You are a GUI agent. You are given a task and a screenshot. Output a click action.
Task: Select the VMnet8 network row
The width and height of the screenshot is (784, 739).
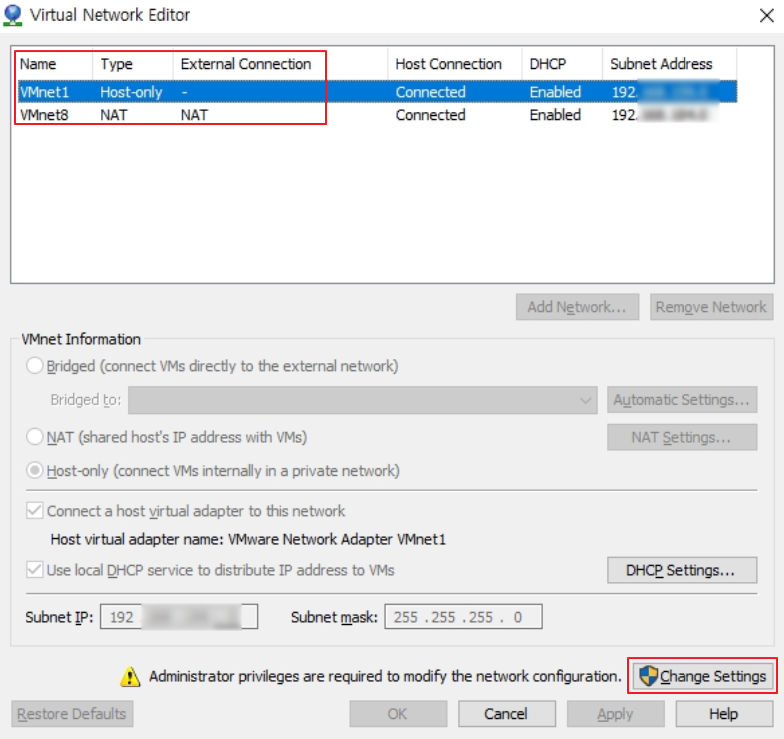pos(378,115)
